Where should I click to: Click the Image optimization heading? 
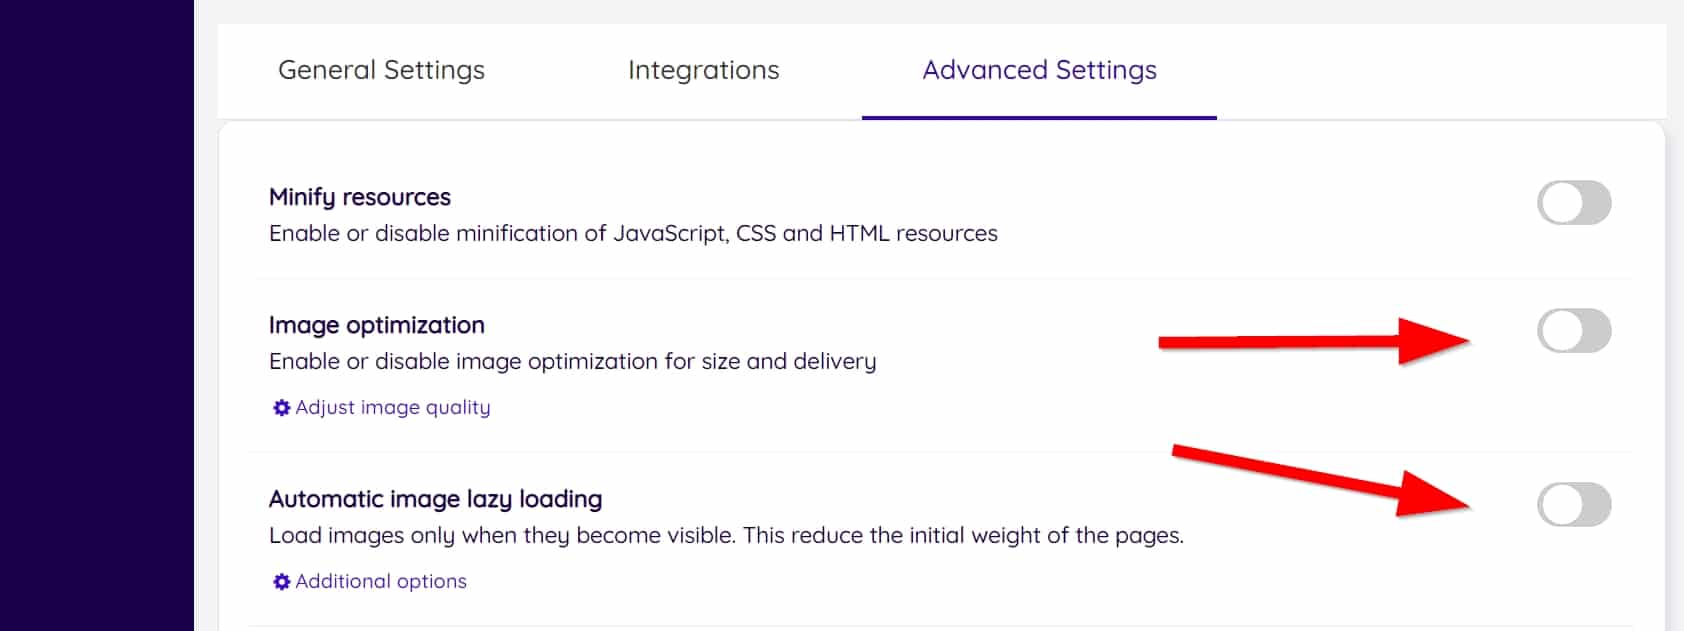coord(377,325)
